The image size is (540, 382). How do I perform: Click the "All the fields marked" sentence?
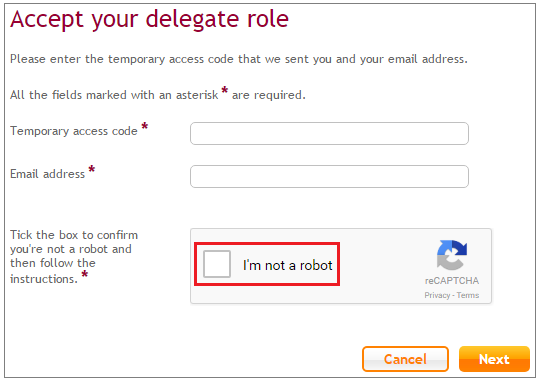point(158,94)
